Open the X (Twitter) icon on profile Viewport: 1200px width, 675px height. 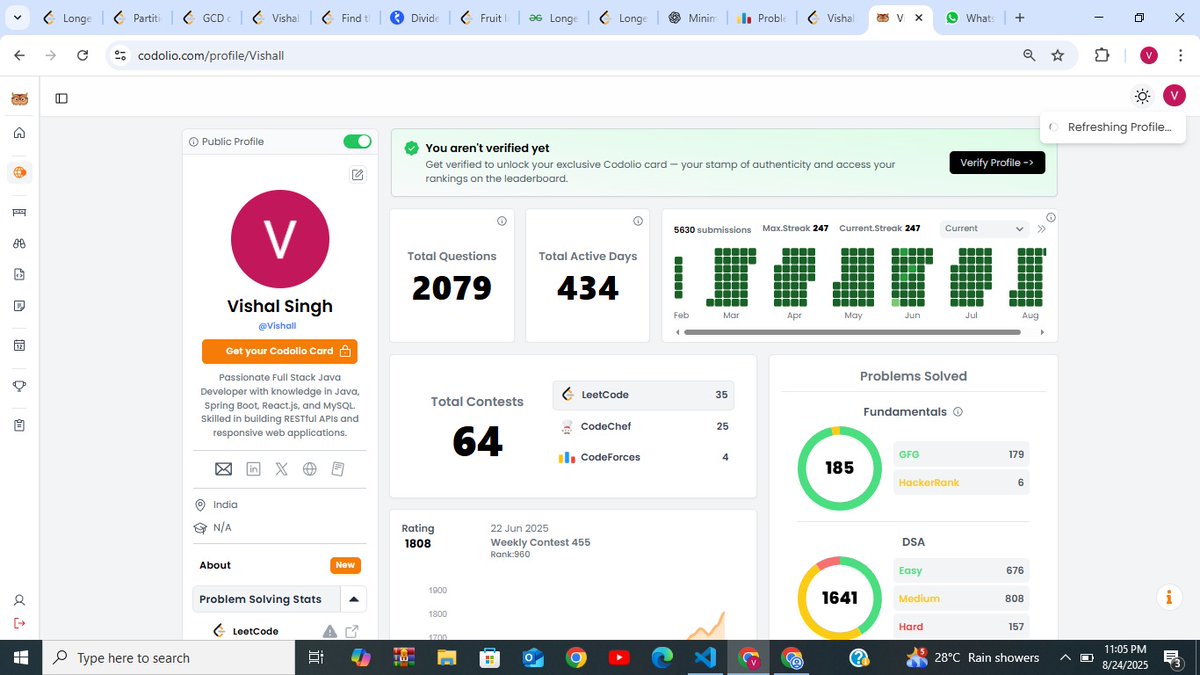(281, 469)
